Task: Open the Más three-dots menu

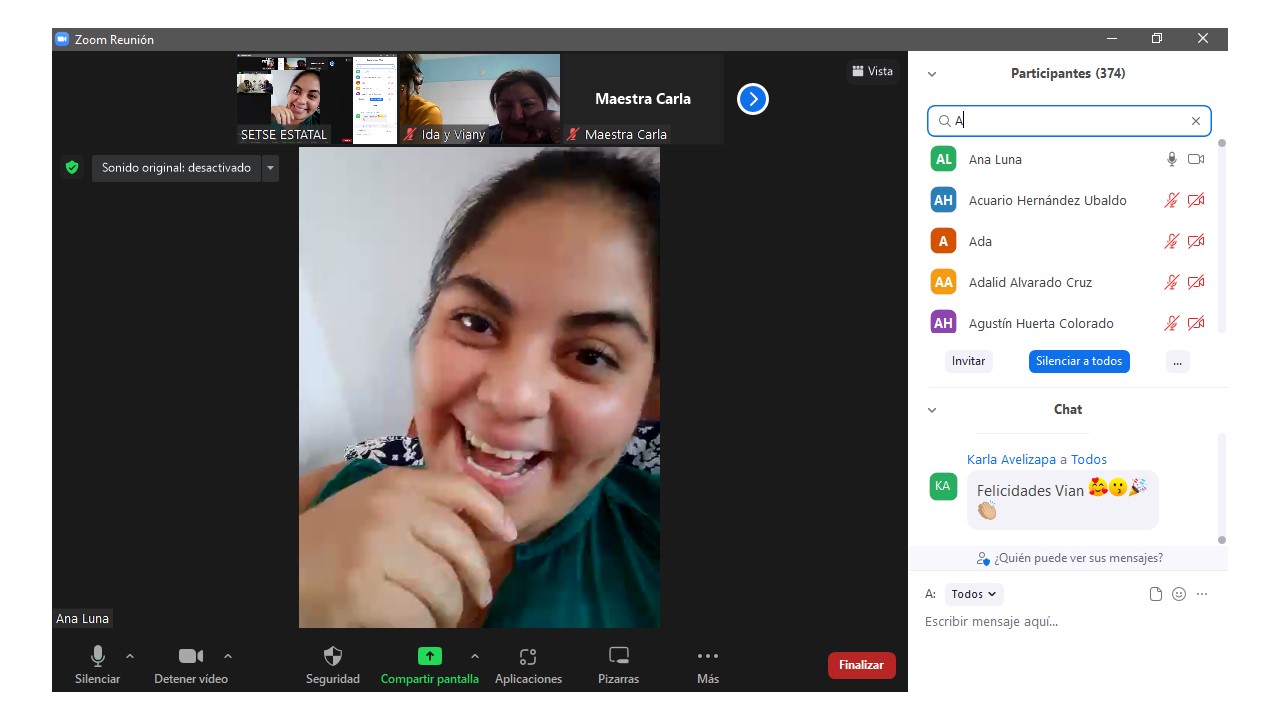Action: (x=708, y=656)
